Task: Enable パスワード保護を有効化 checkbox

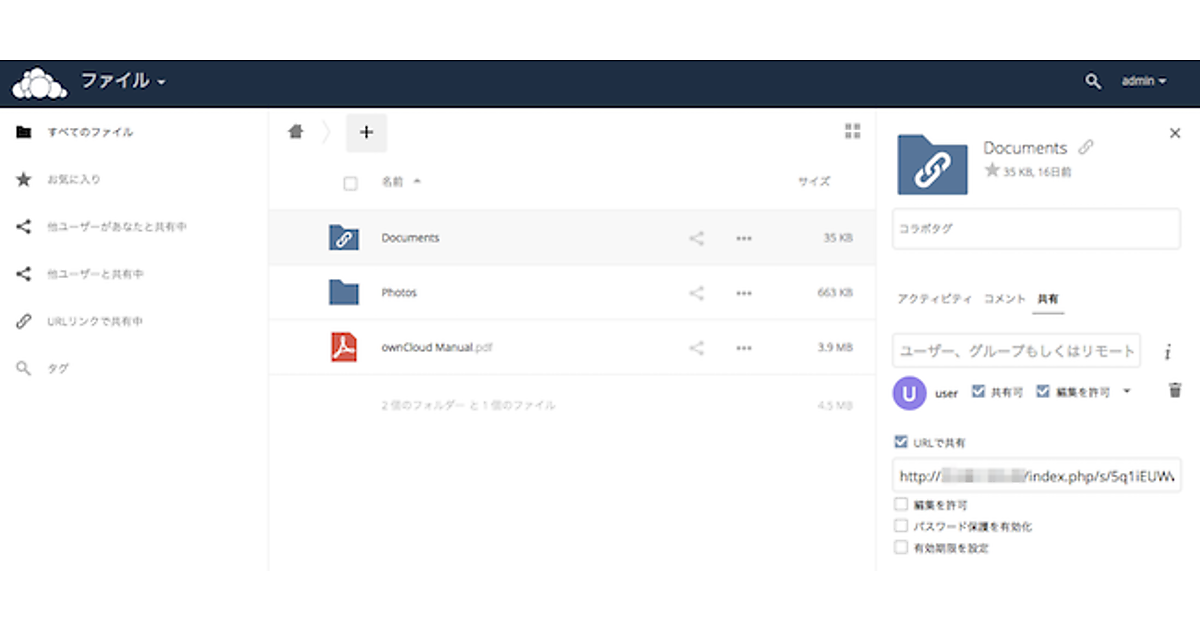Action: (901, 526)
